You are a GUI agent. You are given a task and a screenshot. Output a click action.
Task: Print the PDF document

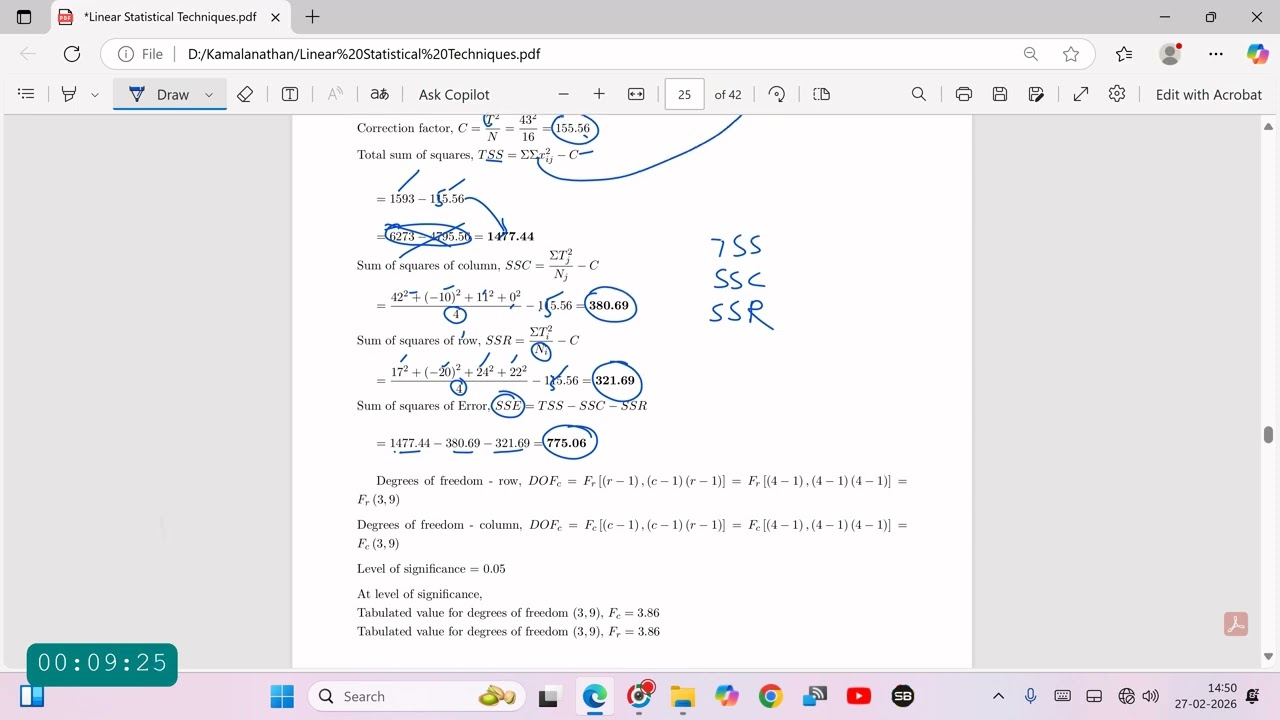tap(964, 94)
